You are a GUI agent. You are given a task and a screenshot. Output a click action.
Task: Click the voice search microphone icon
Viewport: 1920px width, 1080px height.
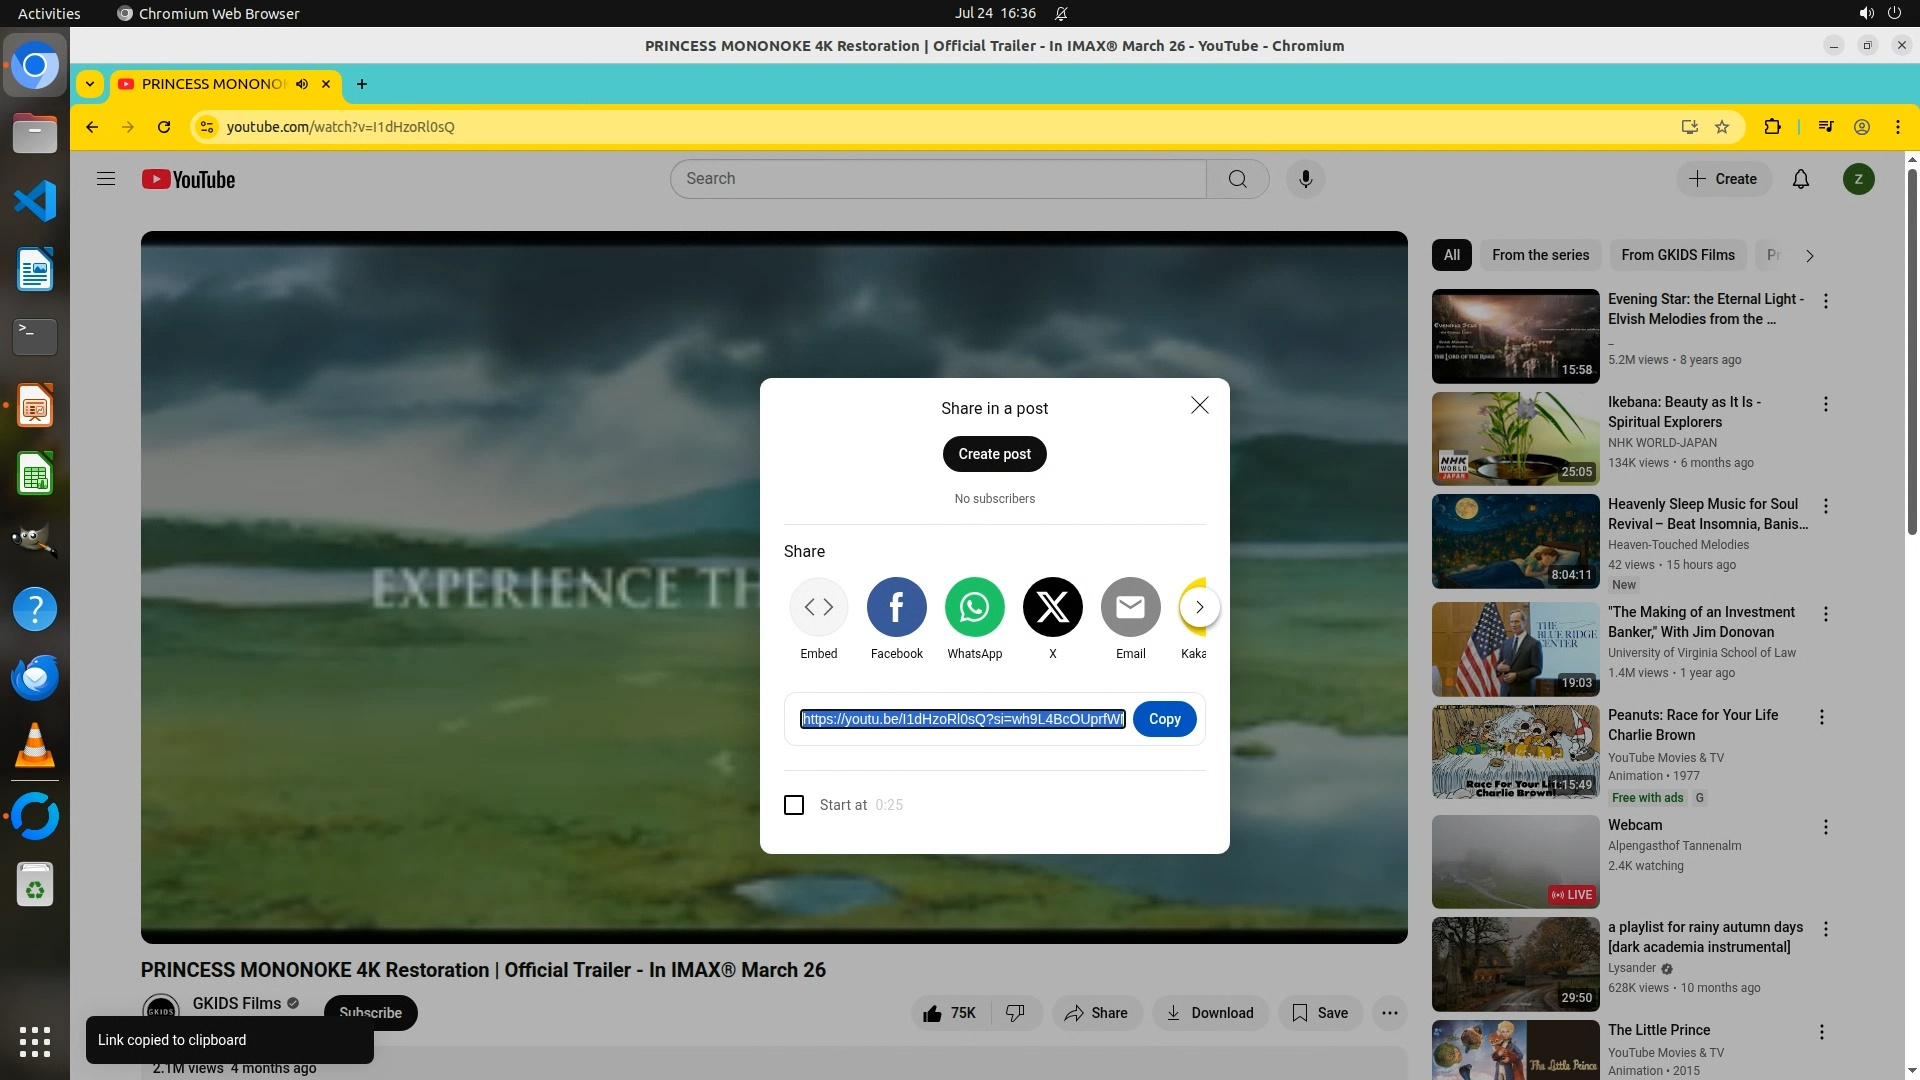pos(1305,179)
